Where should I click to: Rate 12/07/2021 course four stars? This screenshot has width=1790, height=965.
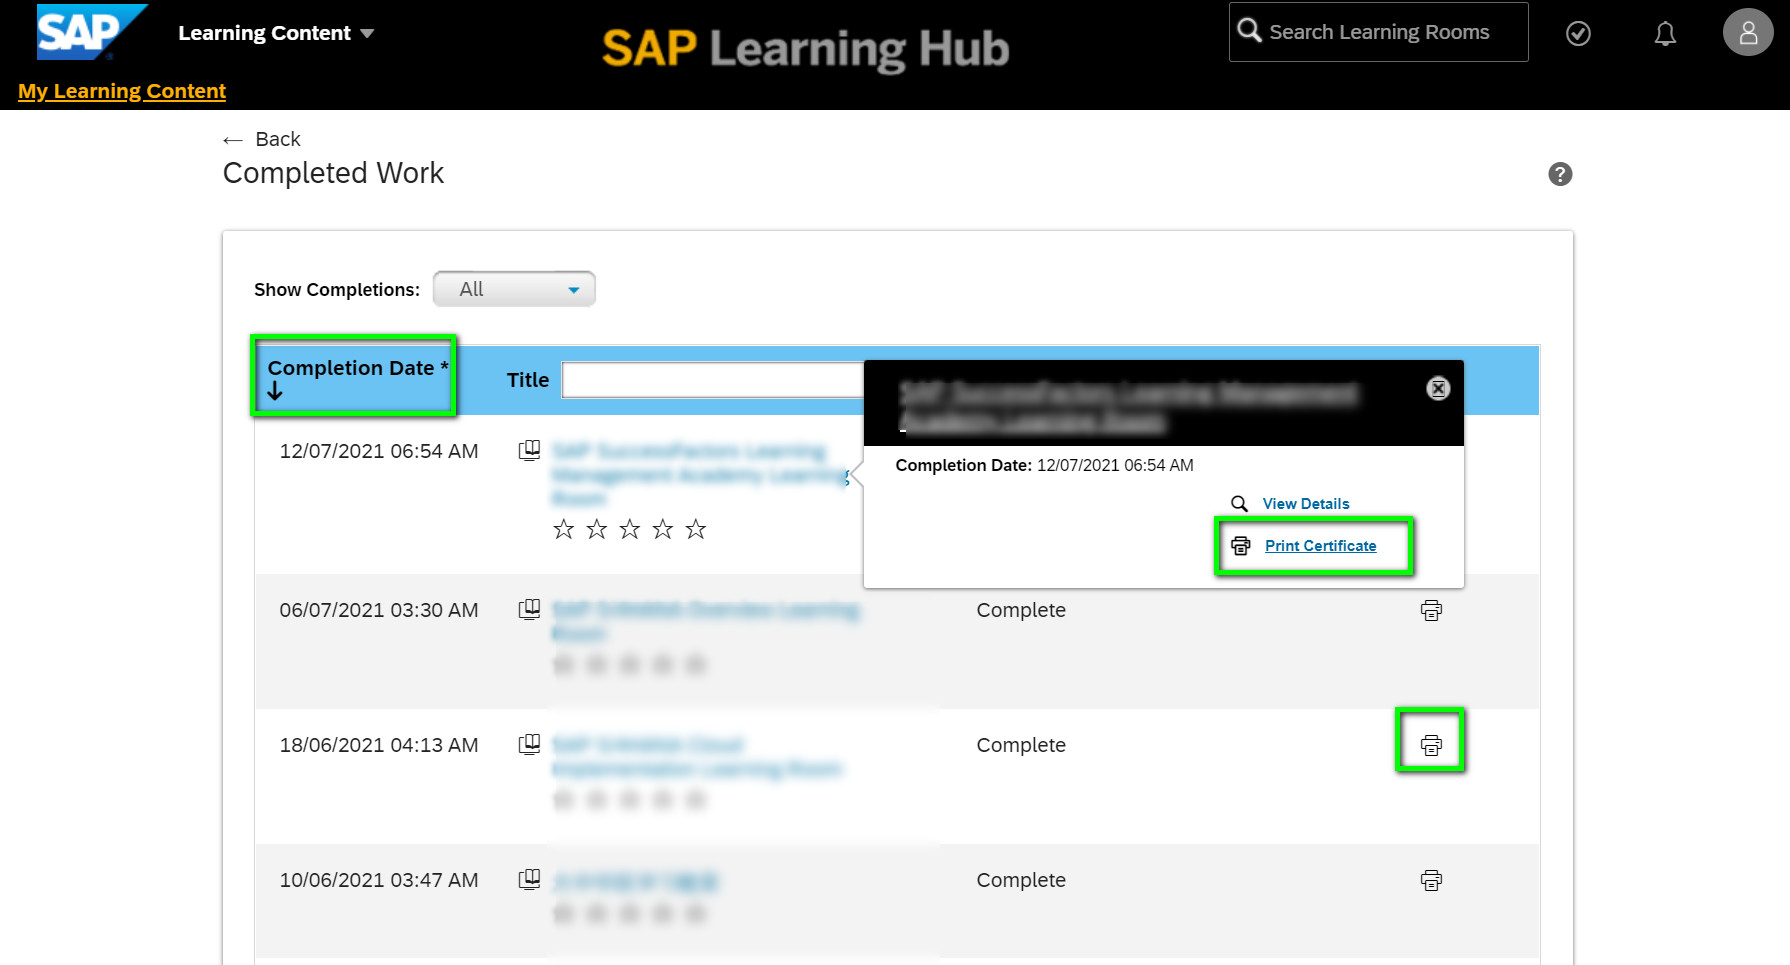663,529
